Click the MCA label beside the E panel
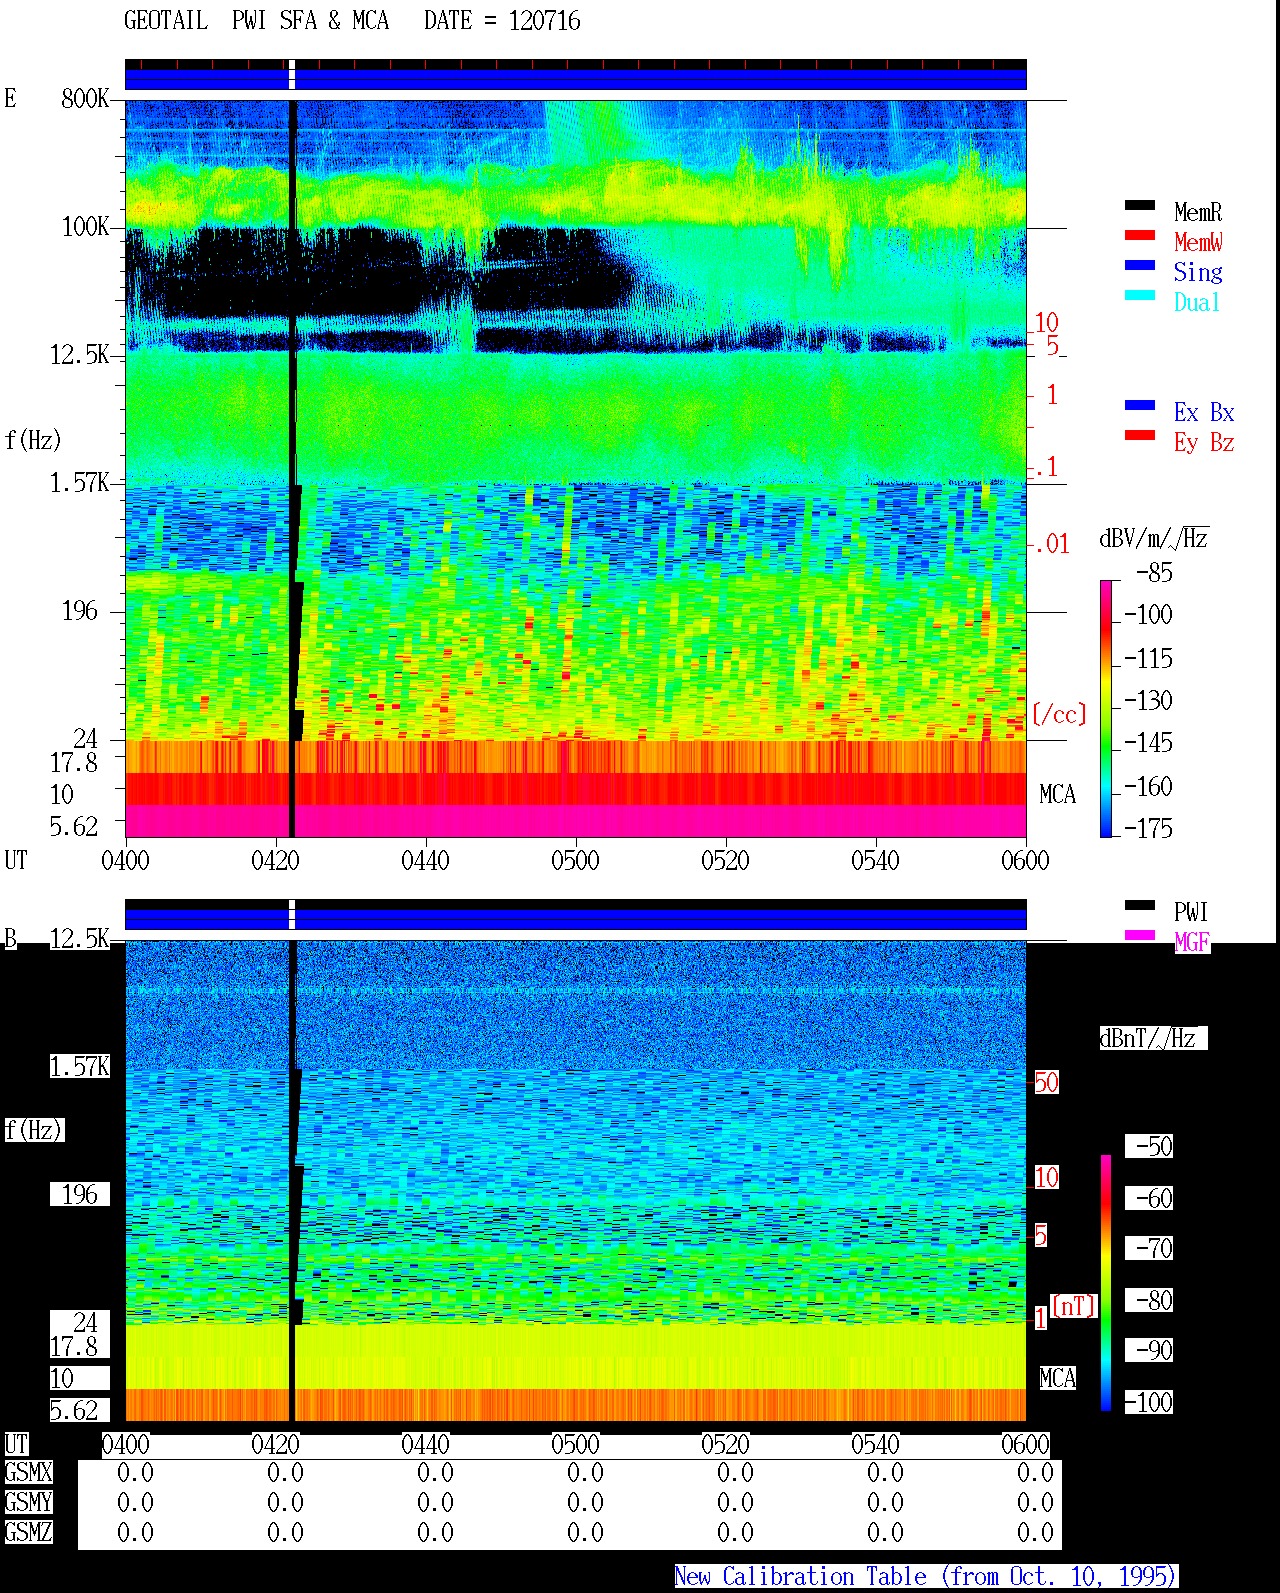Viewport: 1280px width, 1593px height. (x=1057, y=795)
